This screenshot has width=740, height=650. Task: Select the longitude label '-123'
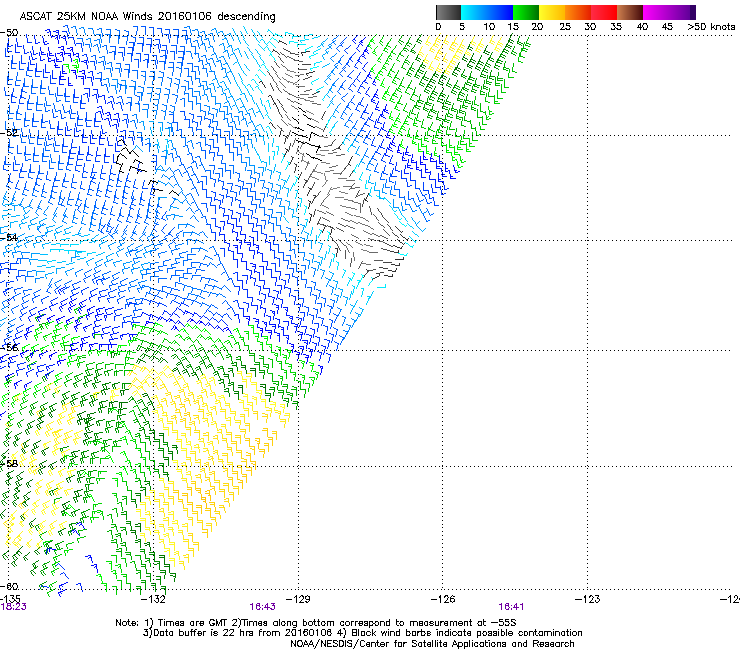(587, 599)
